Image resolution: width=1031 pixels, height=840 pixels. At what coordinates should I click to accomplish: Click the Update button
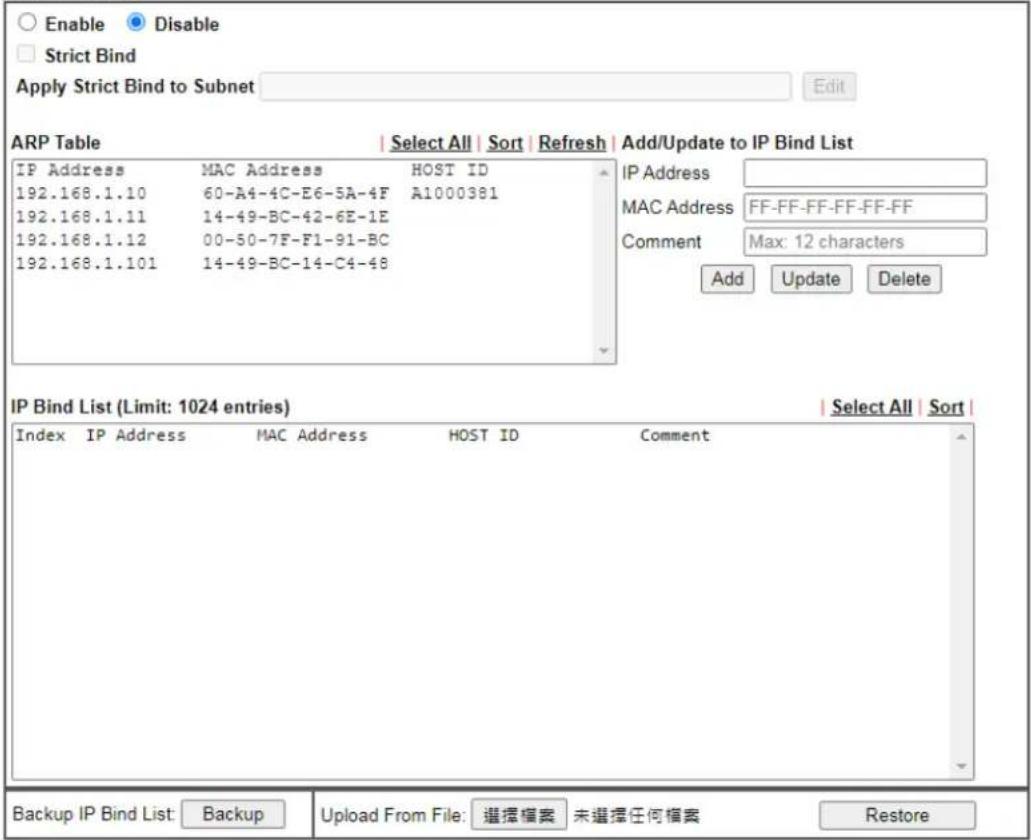pyautogui.click(x=811, y=279)
